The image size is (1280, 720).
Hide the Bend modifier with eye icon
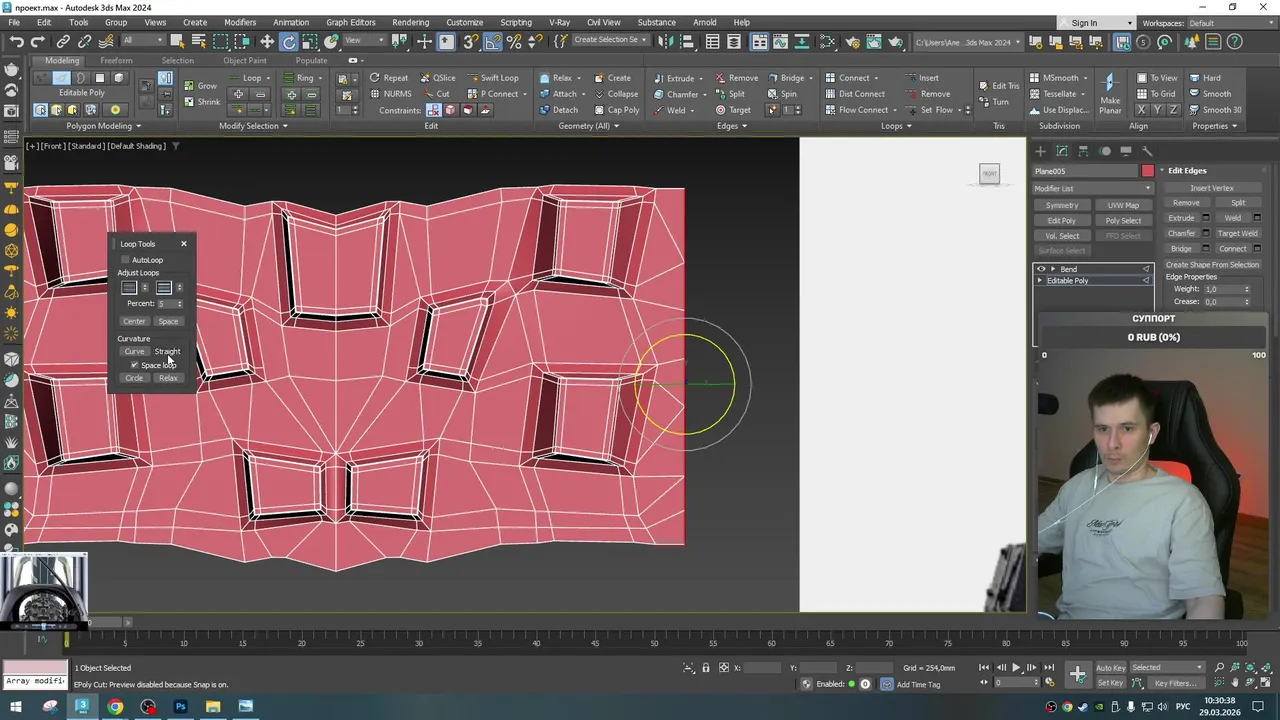click(1041, 269)
